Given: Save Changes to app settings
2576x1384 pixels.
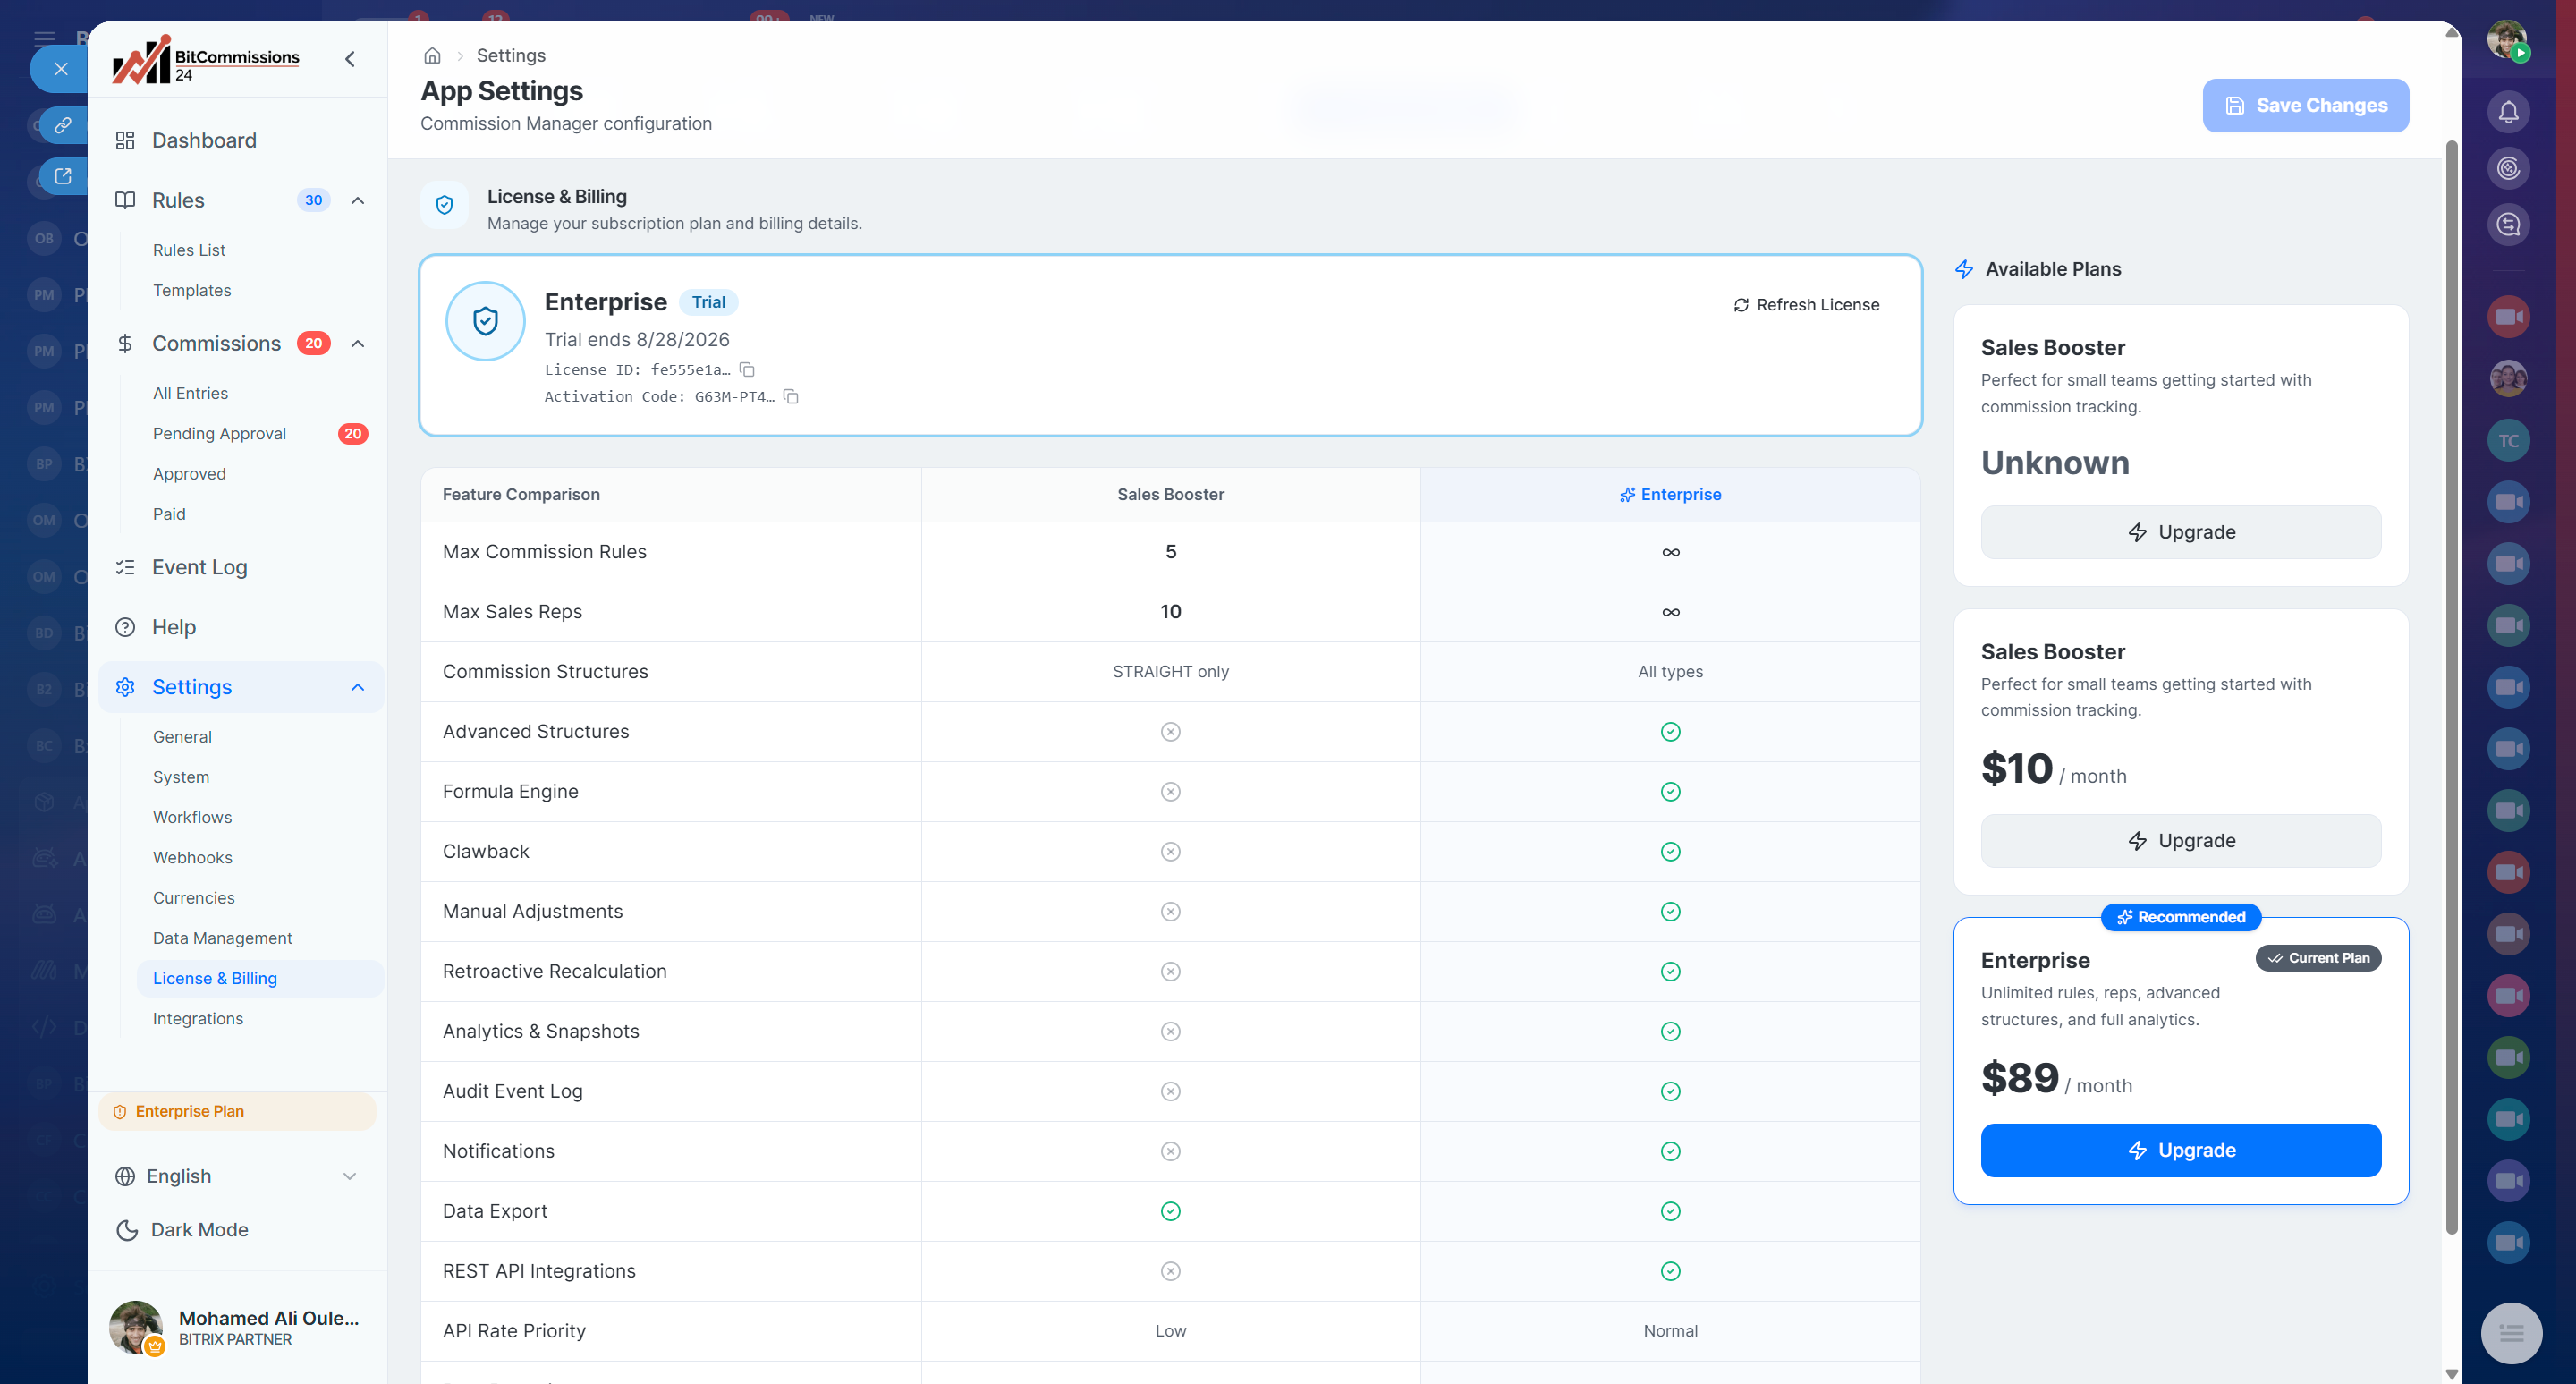Looking at the screenshot, I should pos(2305,105).
